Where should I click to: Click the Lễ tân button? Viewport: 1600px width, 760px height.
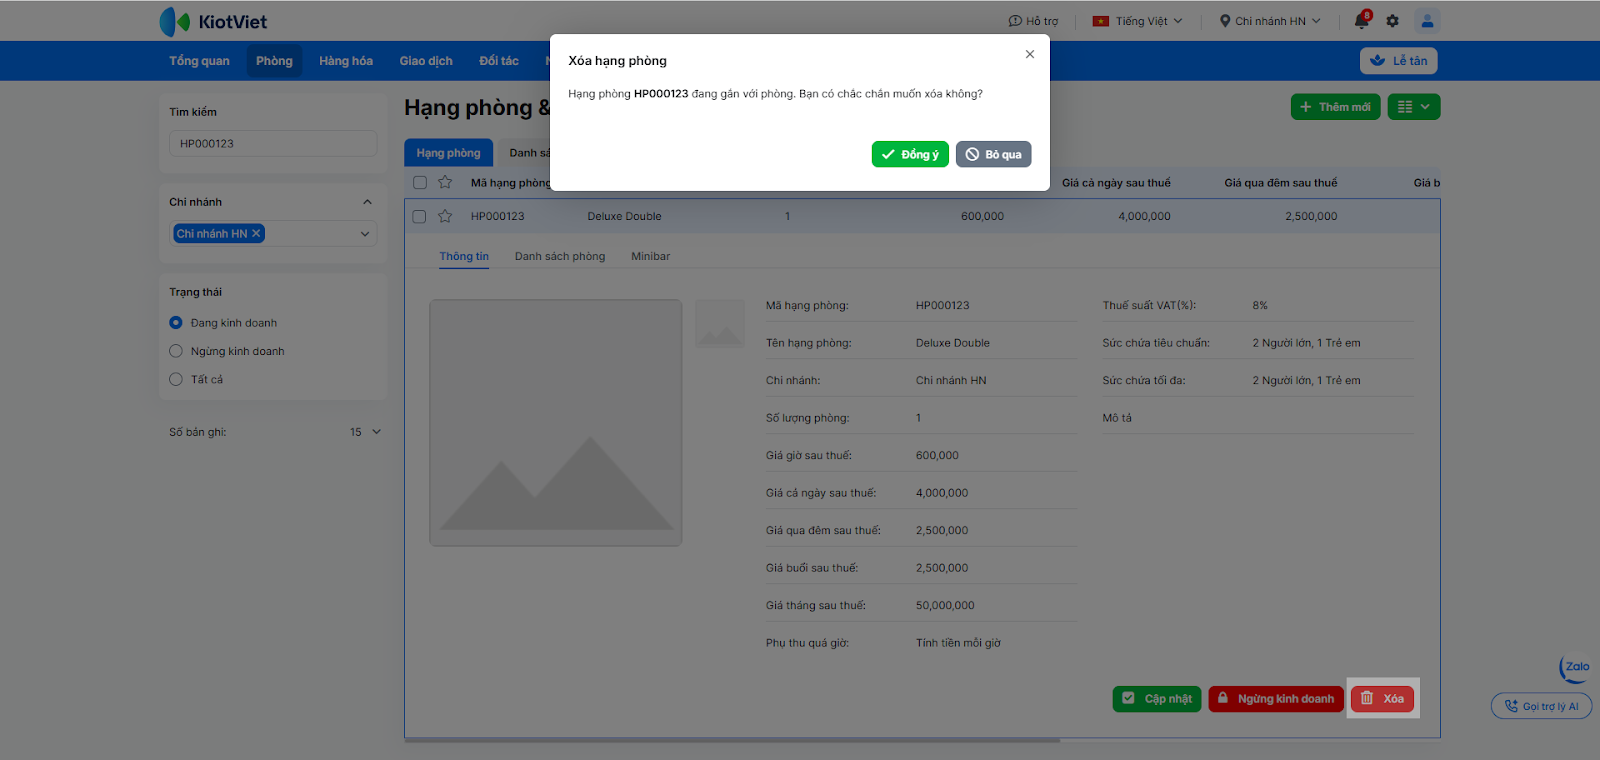point(1398,61)
